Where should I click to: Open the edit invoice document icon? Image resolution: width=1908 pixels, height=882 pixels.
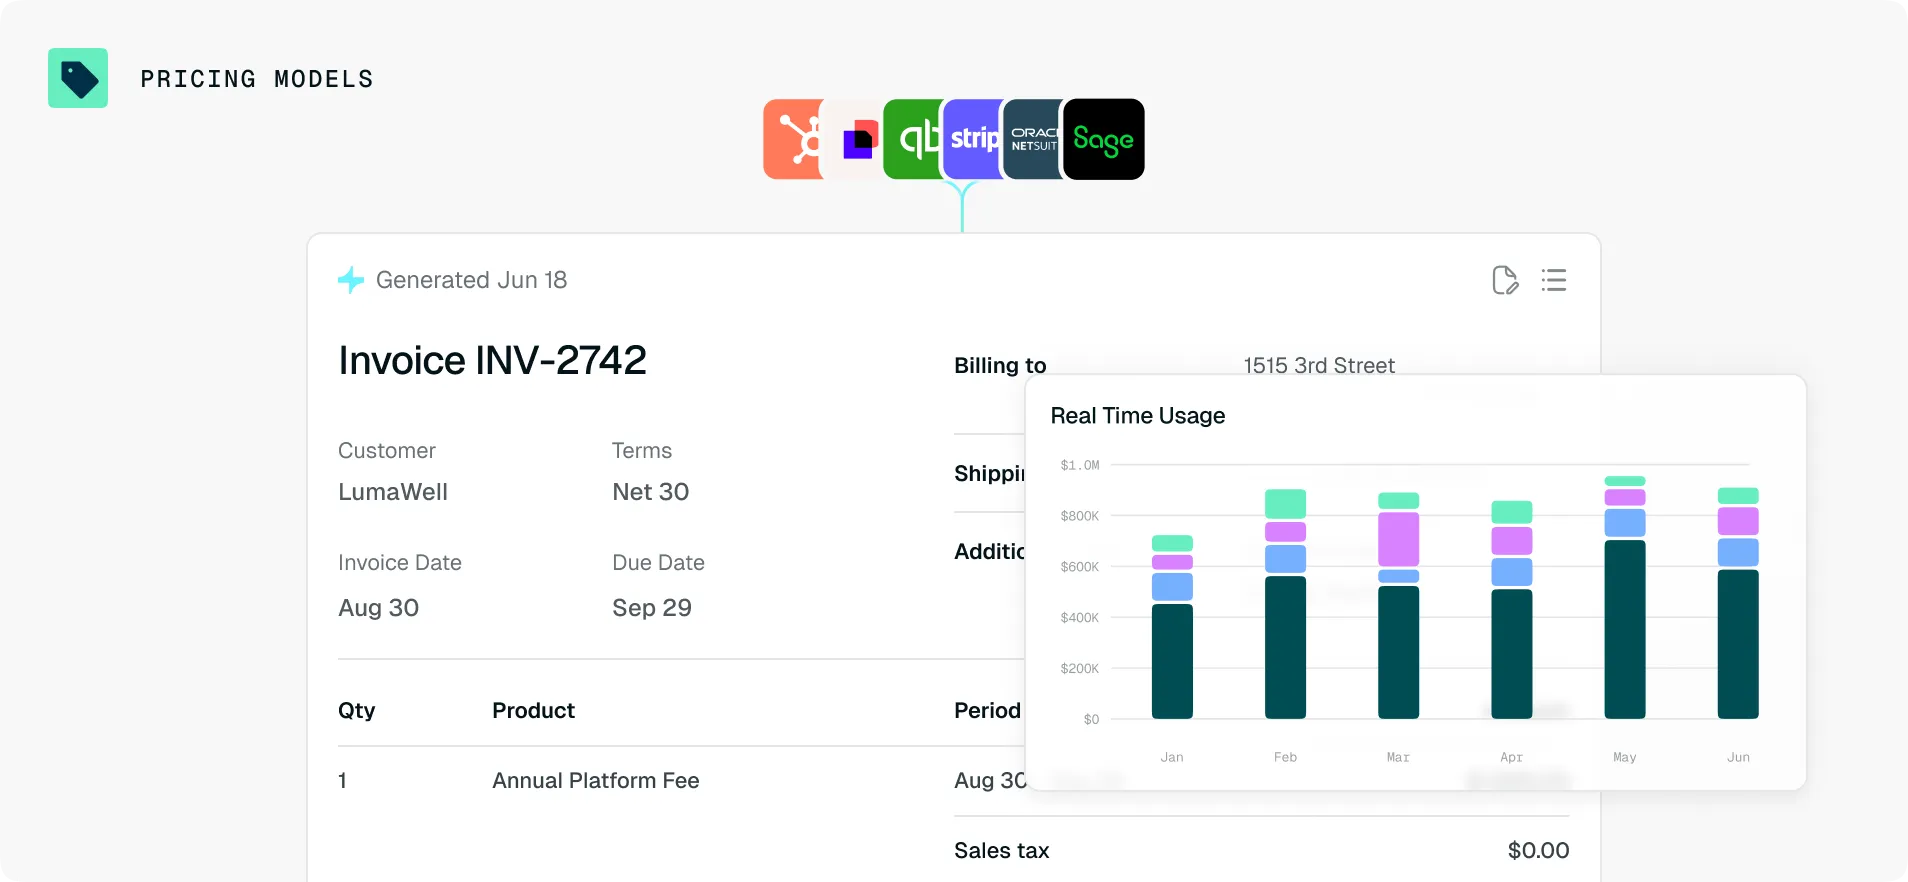(x=1505, y=280)
